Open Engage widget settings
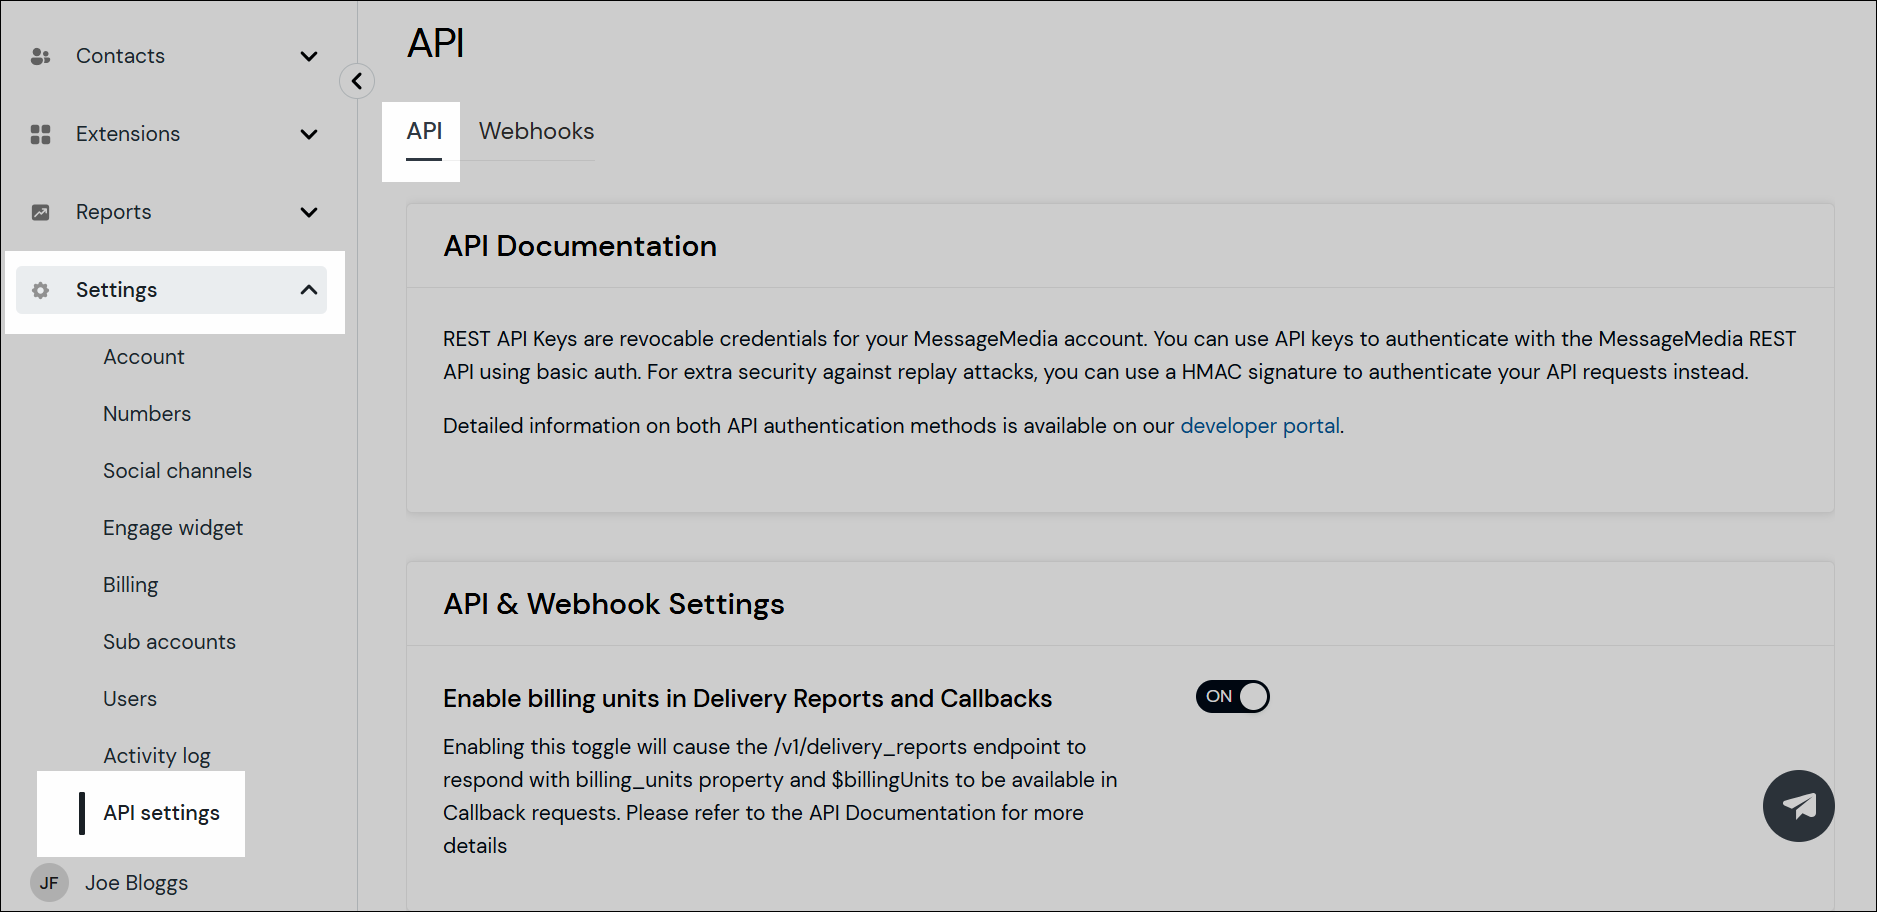 coord(173,528)
